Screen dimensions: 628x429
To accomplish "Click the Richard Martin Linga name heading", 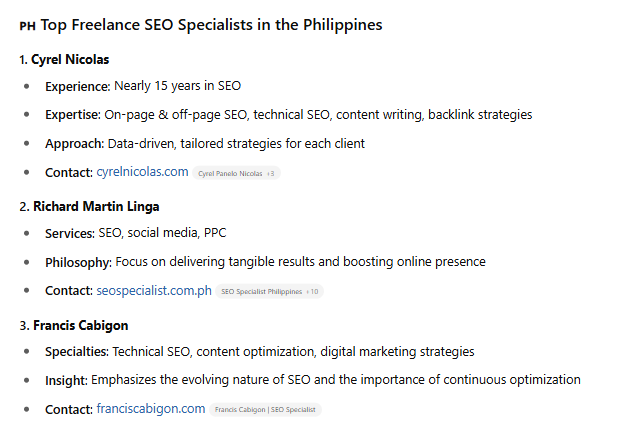I will point(96,207).
